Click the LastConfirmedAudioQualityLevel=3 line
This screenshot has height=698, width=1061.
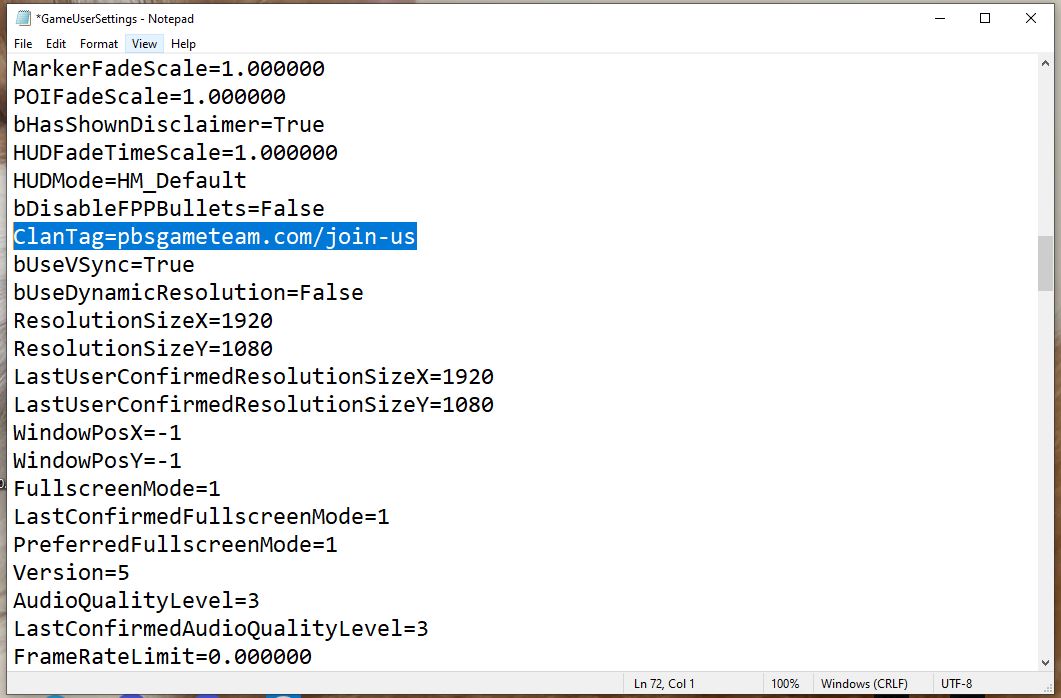[x=221, y=629]
